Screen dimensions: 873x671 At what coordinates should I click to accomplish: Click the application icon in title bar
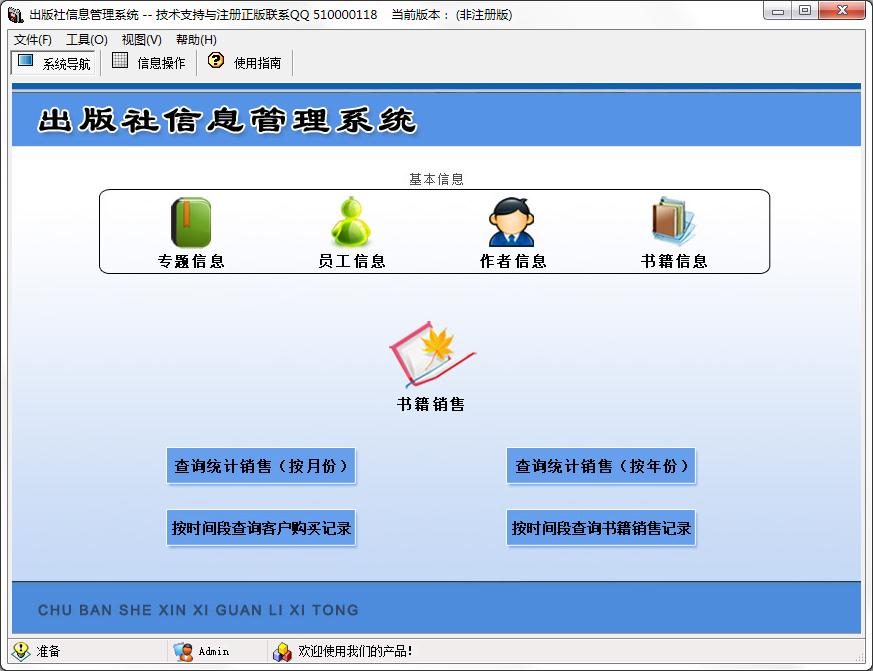click(15, 14)
